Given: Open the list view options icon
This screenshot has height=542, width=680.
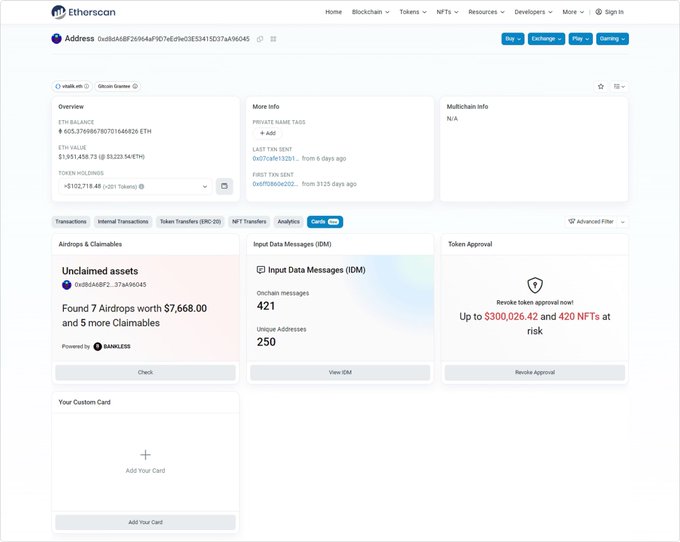Looking at the screenshot, I should point(619,86).
